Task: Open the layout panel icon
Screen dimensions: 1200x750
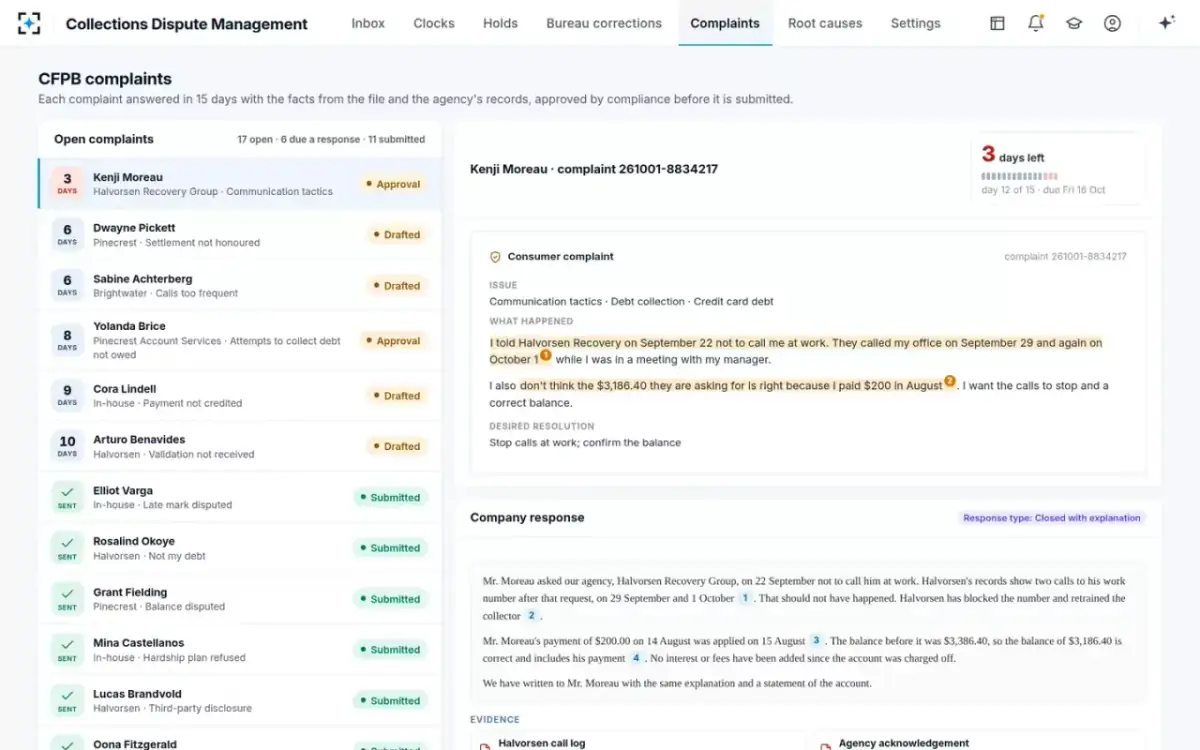Action: pyautogui.click(x=997, y=23)
